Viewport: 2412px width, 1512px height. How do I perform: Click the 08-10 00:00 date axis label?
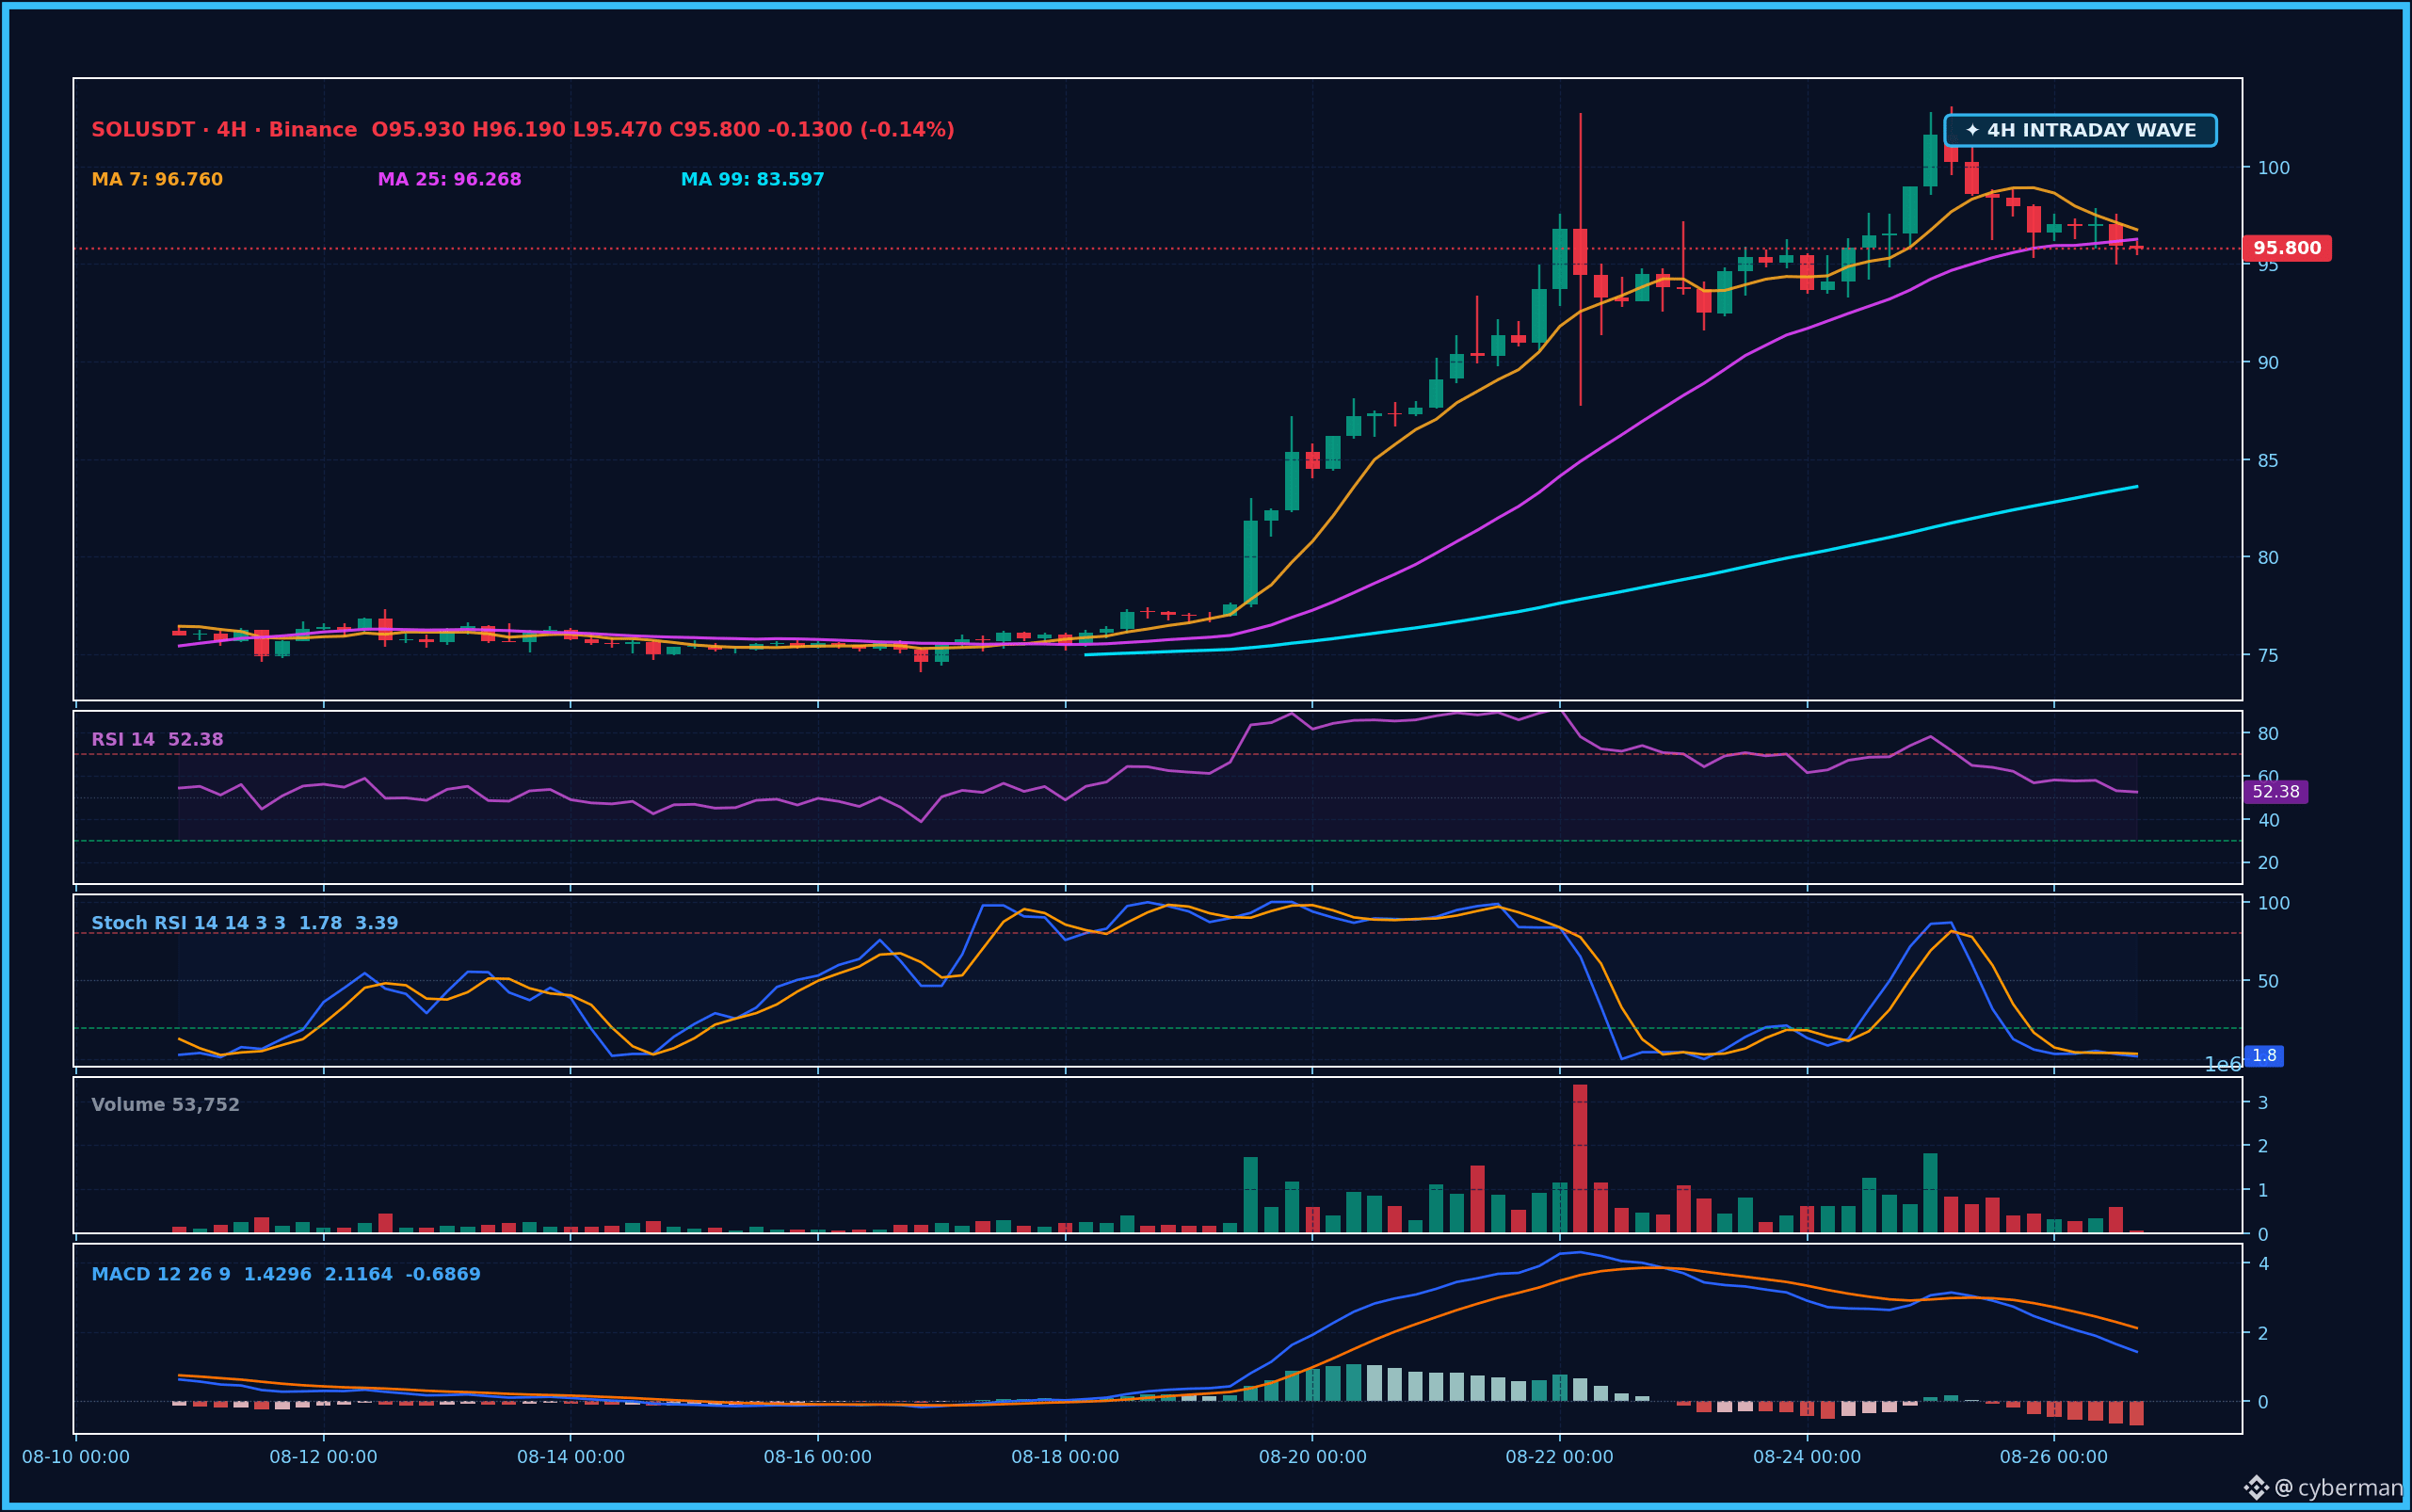[76, 1457]
